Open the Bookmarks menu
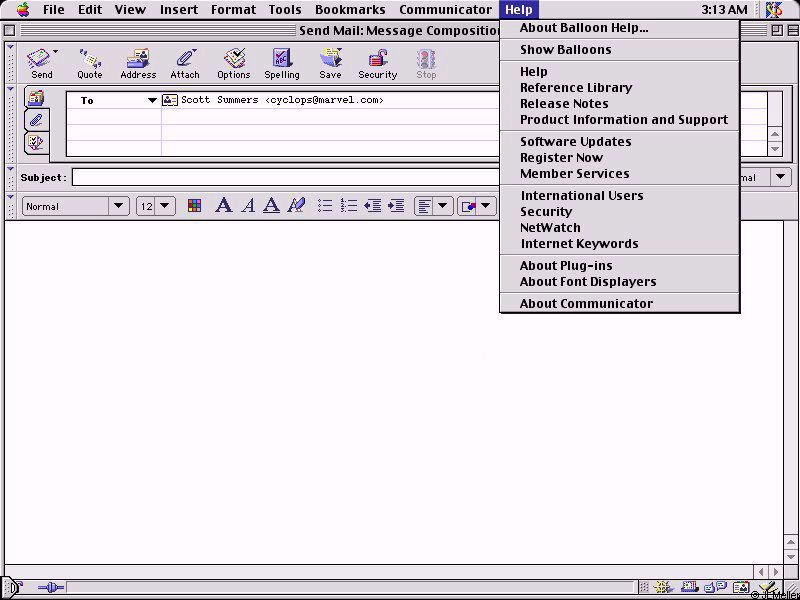 (350, 10)
